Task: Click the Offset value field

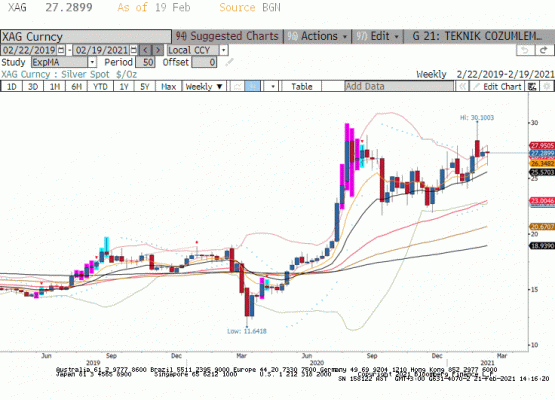Action: [204, 62]
